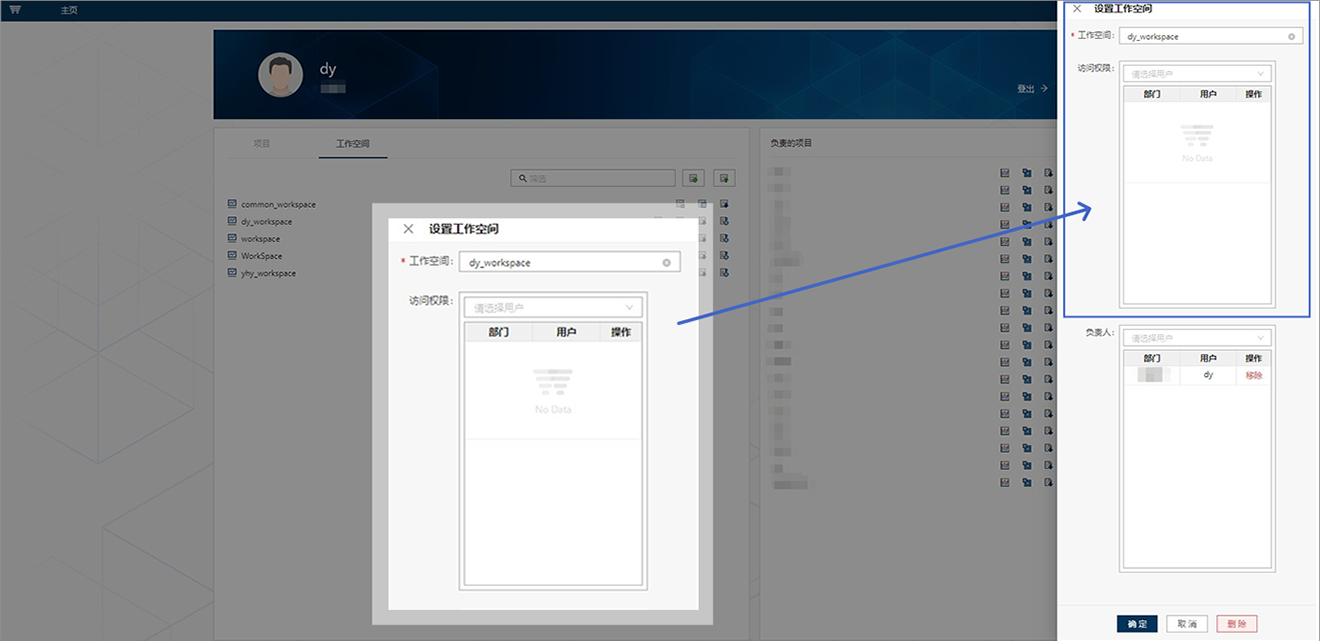Click the icon before common_workspace

pyautogui.click(x=232, y=204)
